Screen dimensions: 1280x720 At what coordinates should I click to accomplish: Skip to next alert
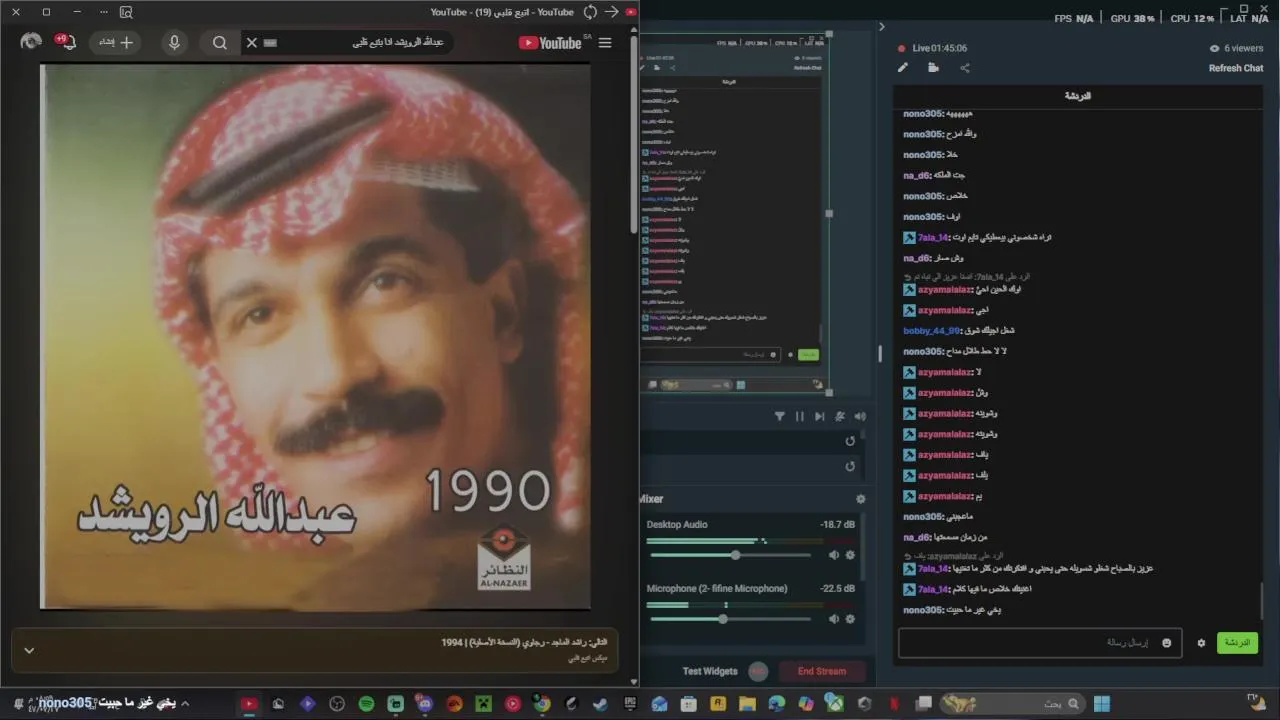pos(820,416)
